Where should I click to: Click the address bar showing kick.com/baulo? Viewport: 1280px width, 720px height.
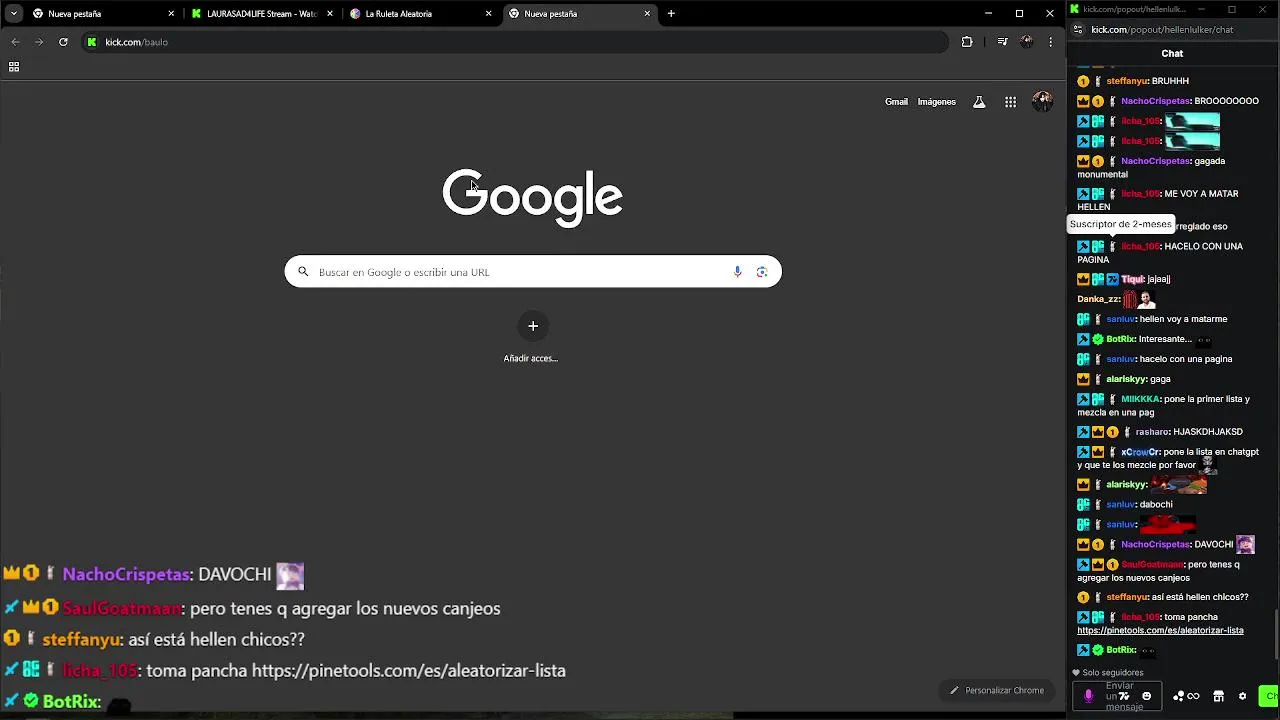coord(515,42)
